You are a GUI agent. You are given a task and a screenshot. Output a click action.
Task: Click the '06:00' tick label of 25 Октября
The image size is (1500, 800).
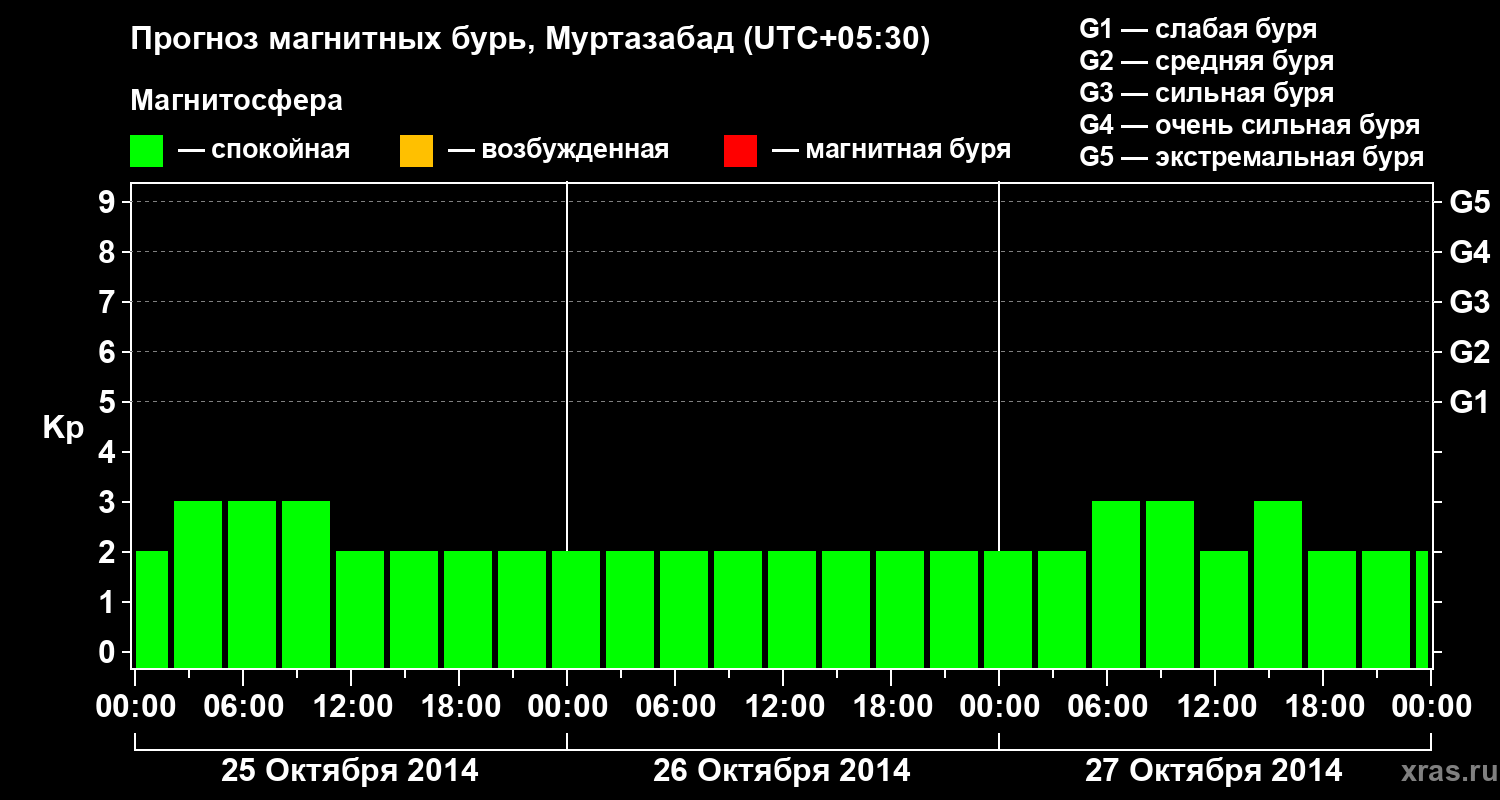[242, 706]
